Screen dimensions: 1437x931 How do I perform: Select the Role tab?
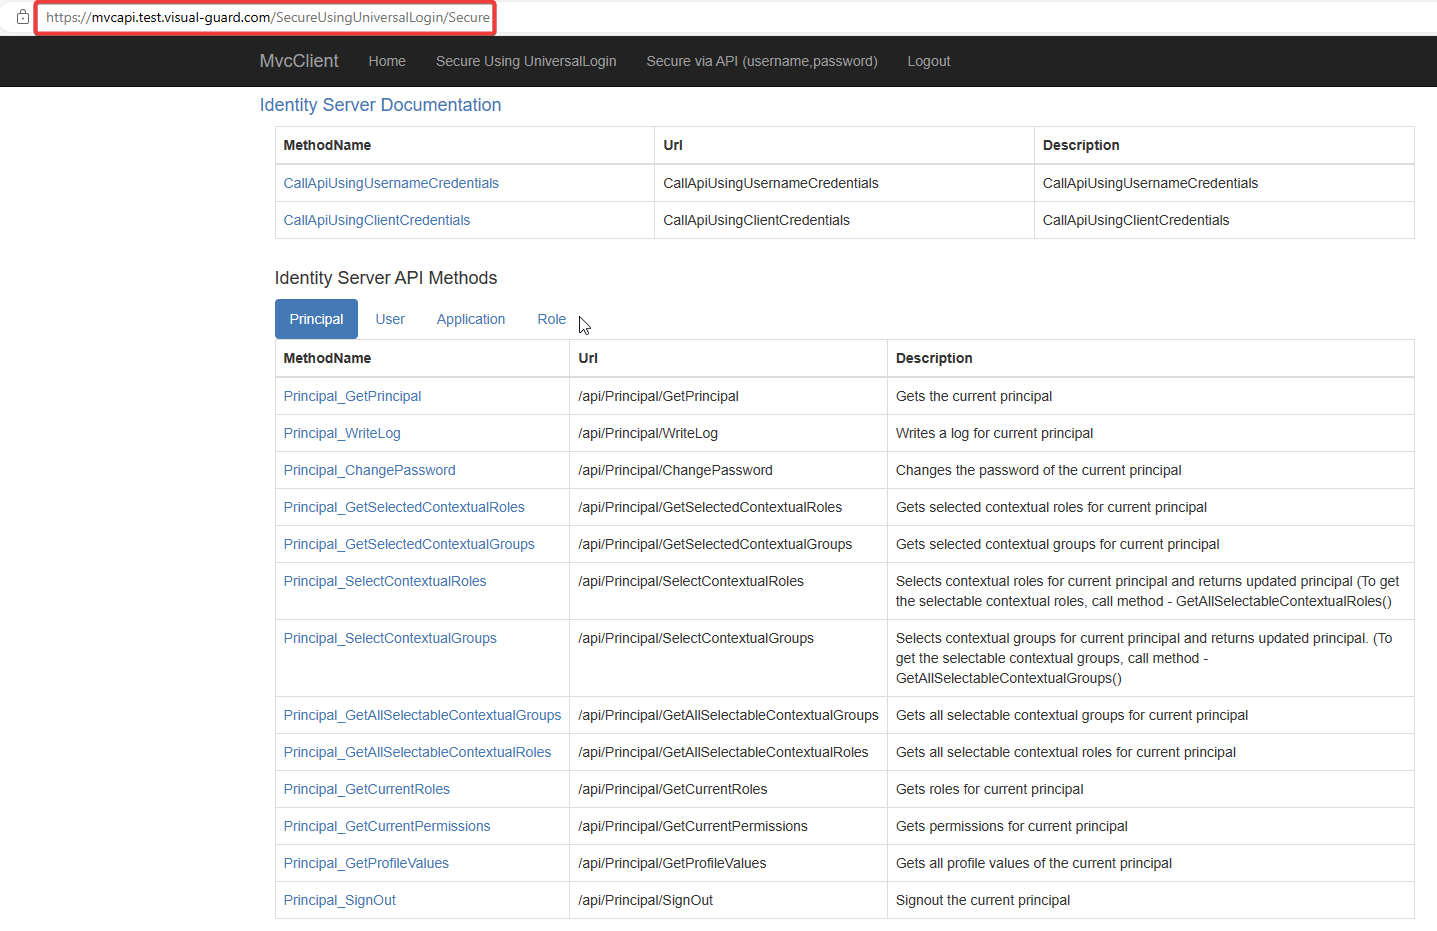pyautogui.click(x=551, y=318)
